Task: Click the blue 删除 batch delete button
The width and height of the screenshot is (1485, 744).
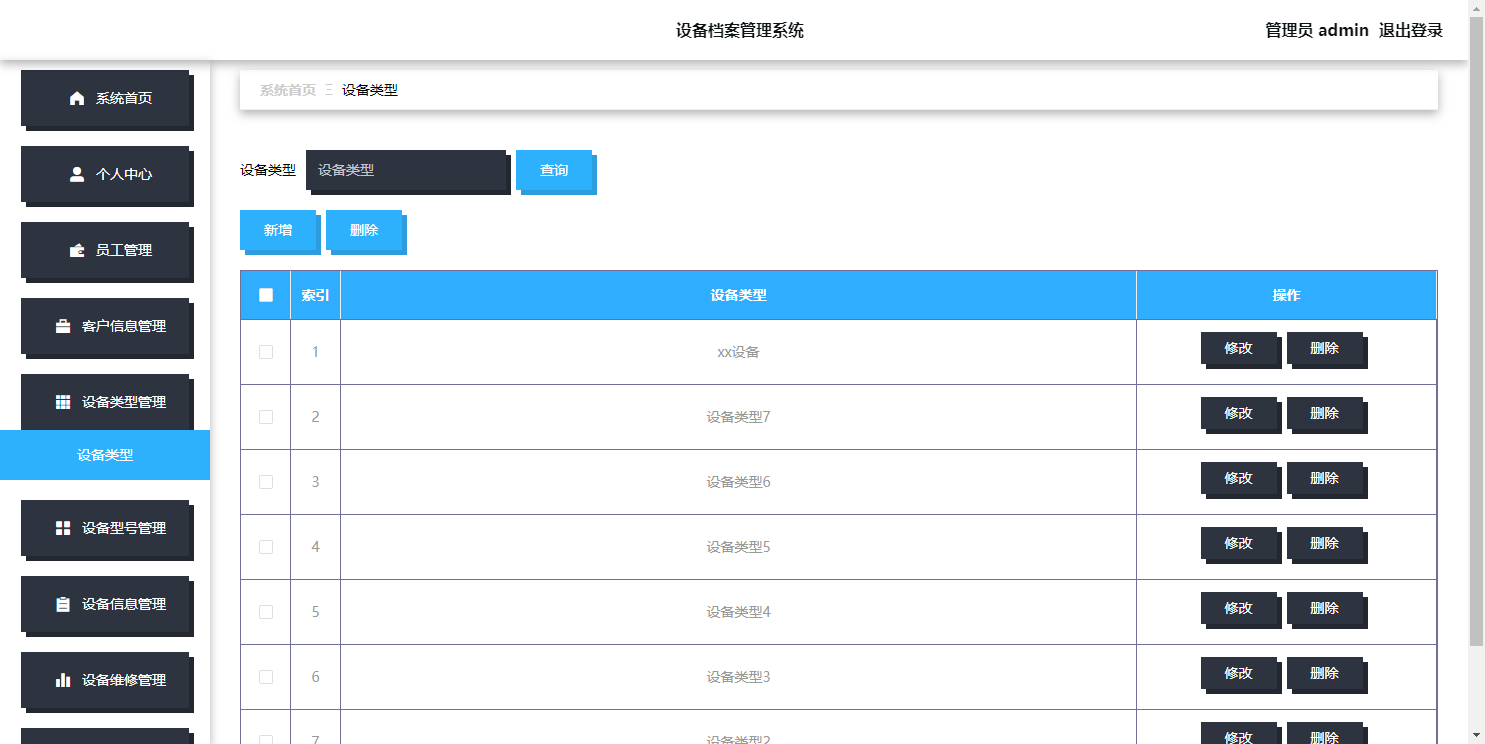Action: tap(364, 230)
